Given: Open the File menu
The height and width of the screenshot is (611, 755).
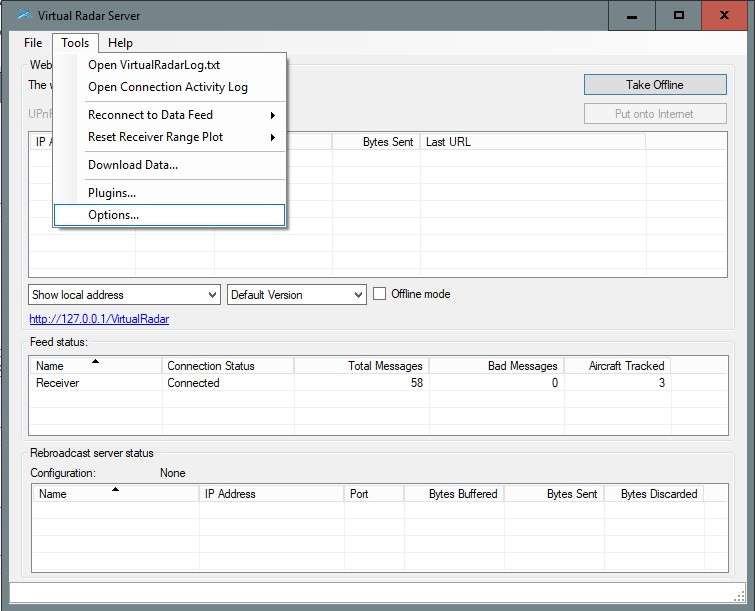Looking at the screenshot, I should pos(33,43).
